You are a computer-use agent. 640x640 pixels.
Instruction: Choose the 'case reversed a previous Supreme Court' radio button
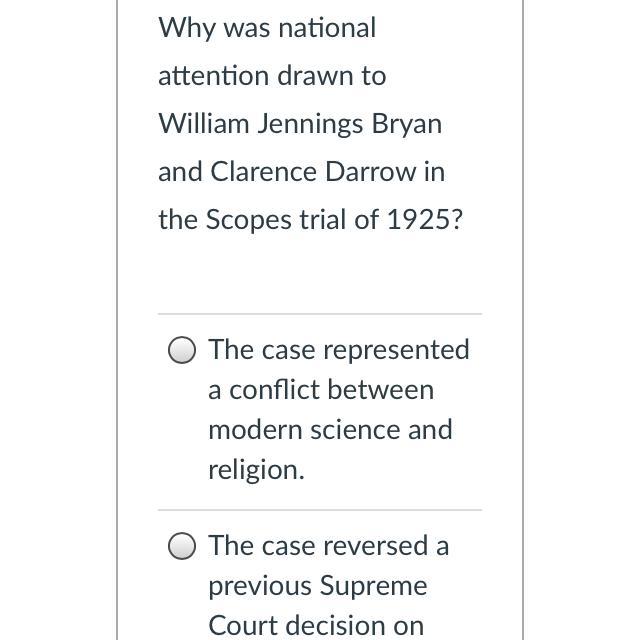182,546
